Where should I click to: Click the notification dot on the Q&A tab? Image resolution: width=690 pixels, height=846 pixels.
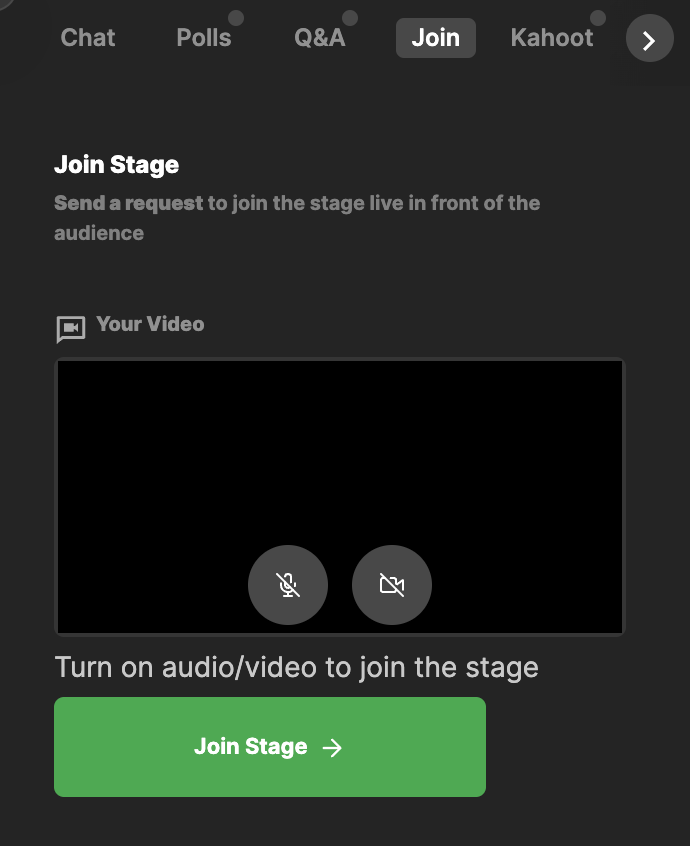pyautogui.click(x=349, y=16)
